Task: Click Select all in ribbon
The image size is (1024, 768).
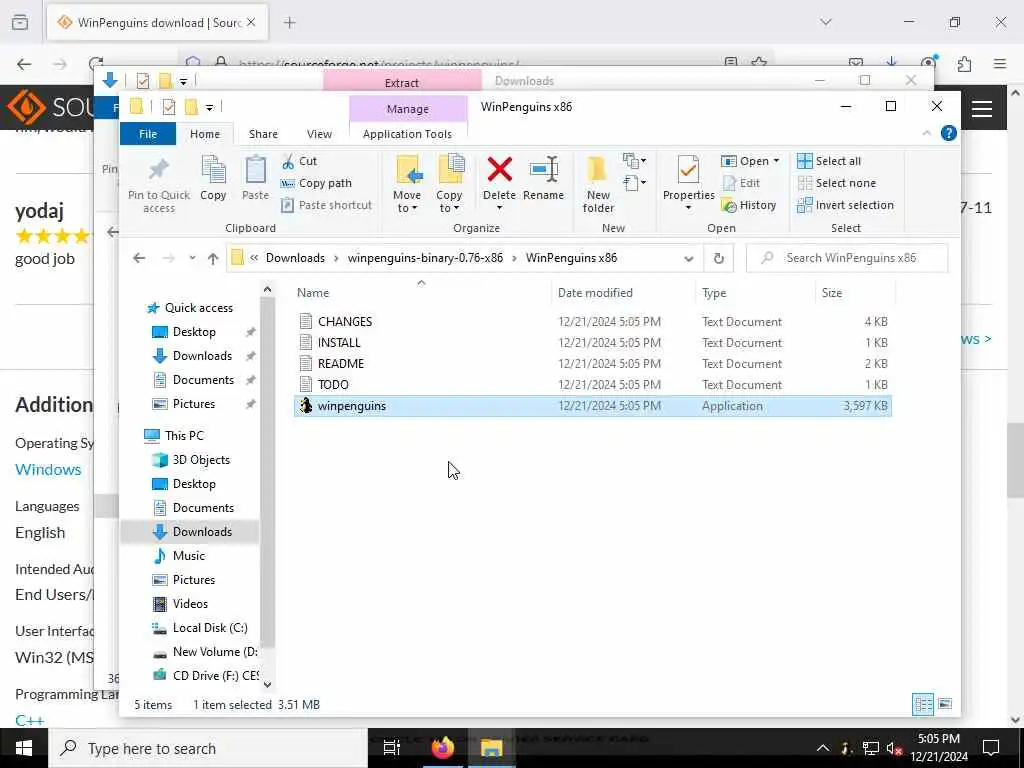Action: (829, 161)
